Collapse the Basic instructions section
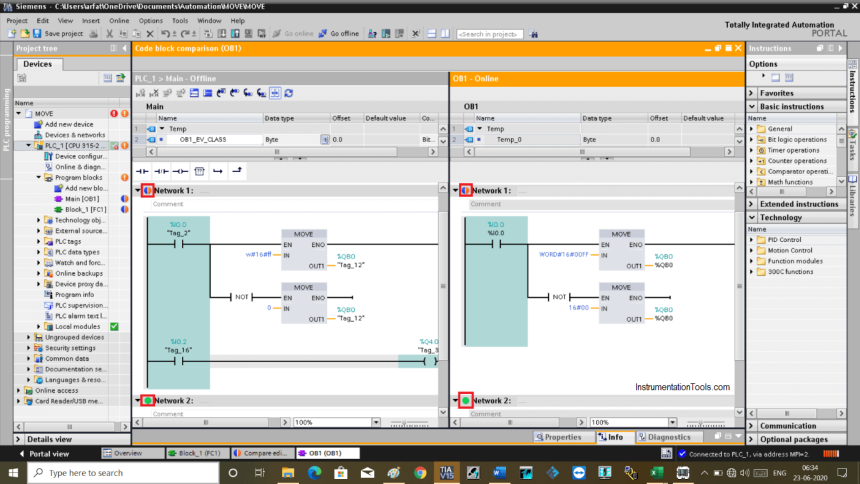The width and height of the screenshot is (860, 484). (x=752, y=106)
